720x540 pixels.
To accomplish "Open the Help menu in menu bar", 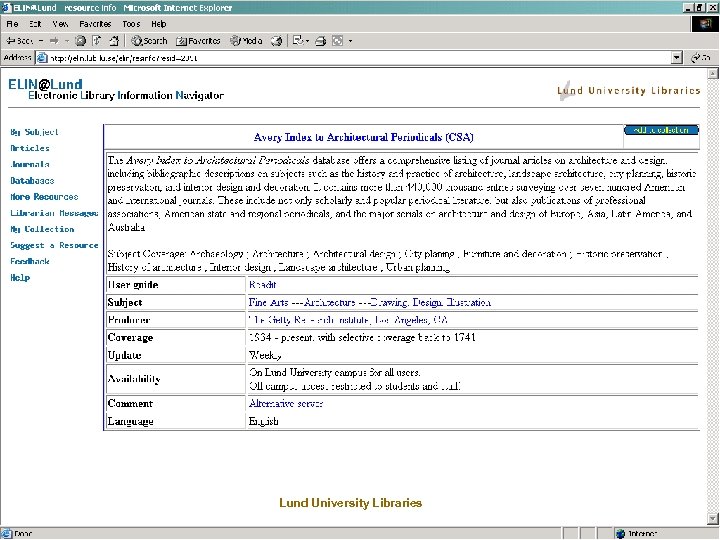I will point(158,24).
